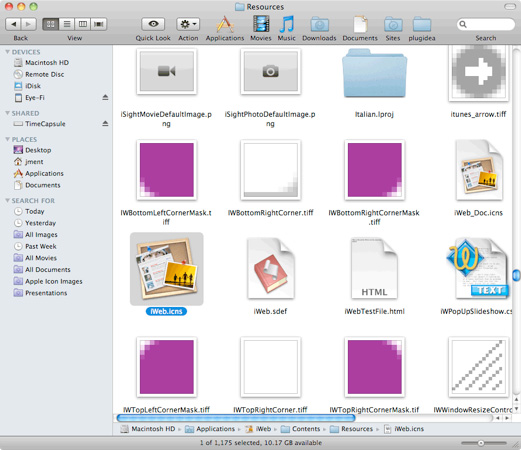Select the IWWindowResizeControl image thumbnail

(x=479, y=367)
